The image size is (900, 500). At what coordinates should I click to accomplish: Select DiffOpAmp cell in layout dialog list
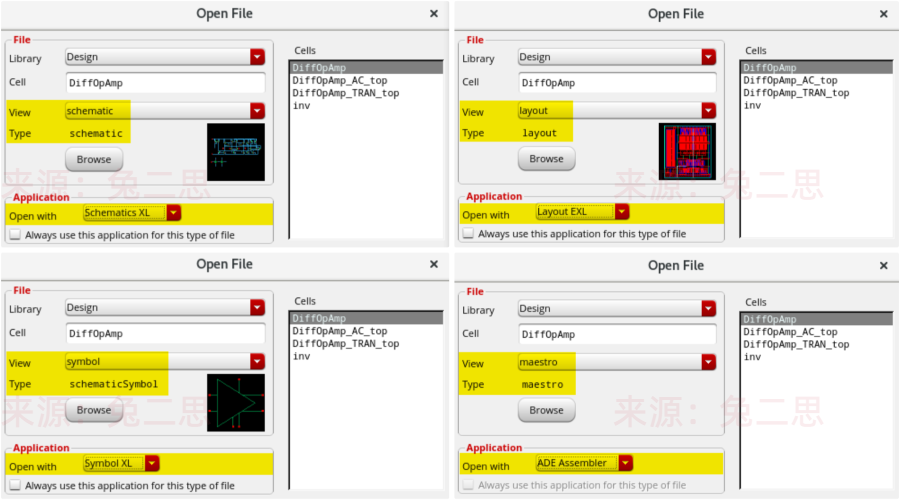click(x=817, y=68)
